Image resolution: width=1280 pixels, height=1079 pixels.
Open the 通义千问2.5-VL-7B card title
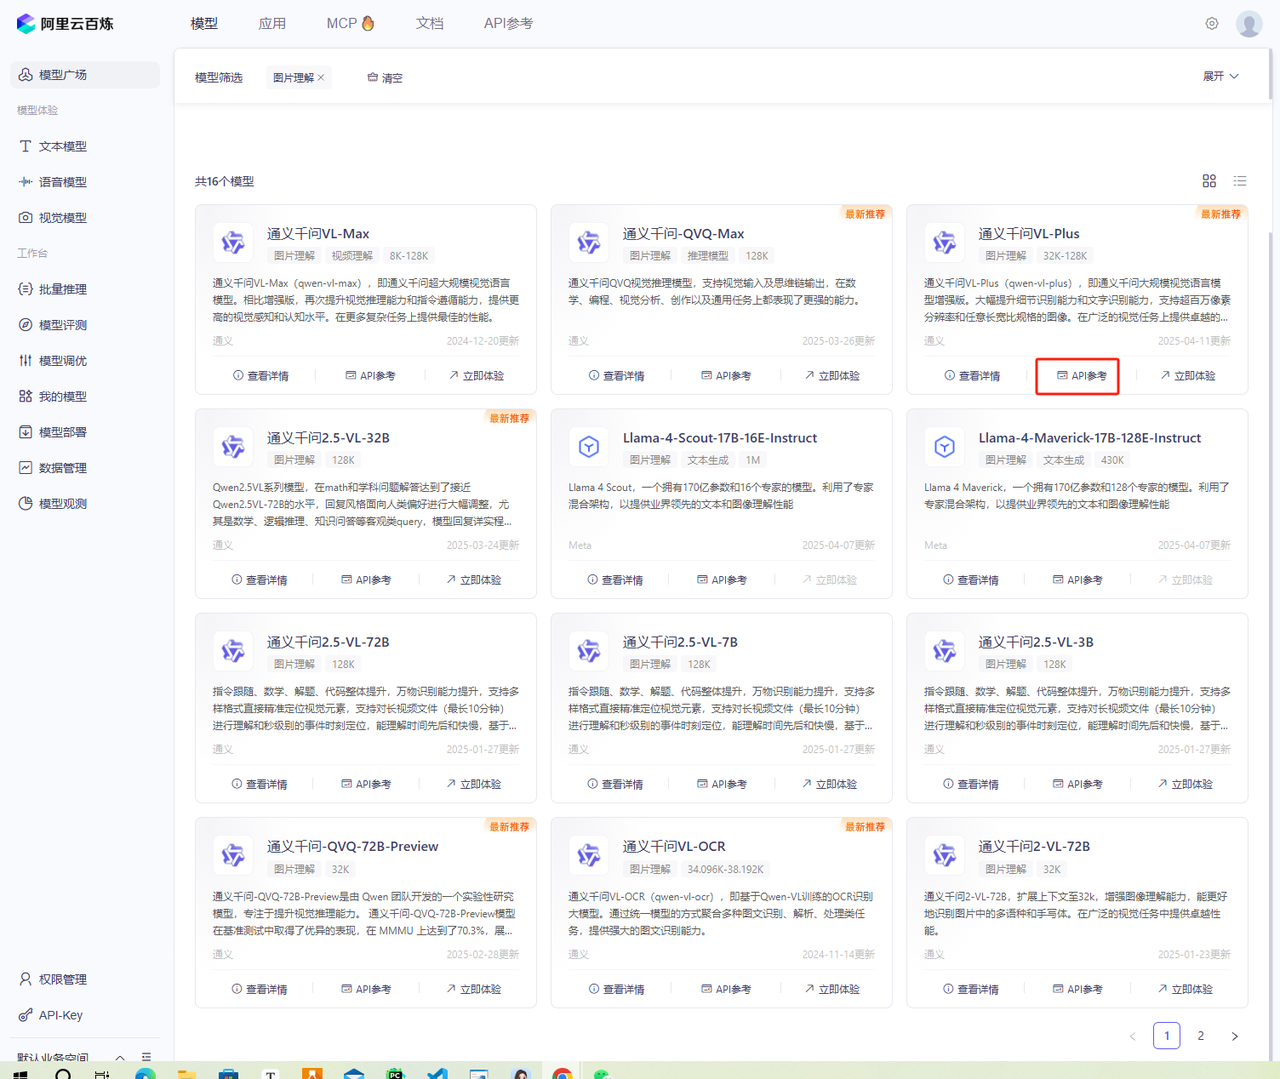pos(680,642)
